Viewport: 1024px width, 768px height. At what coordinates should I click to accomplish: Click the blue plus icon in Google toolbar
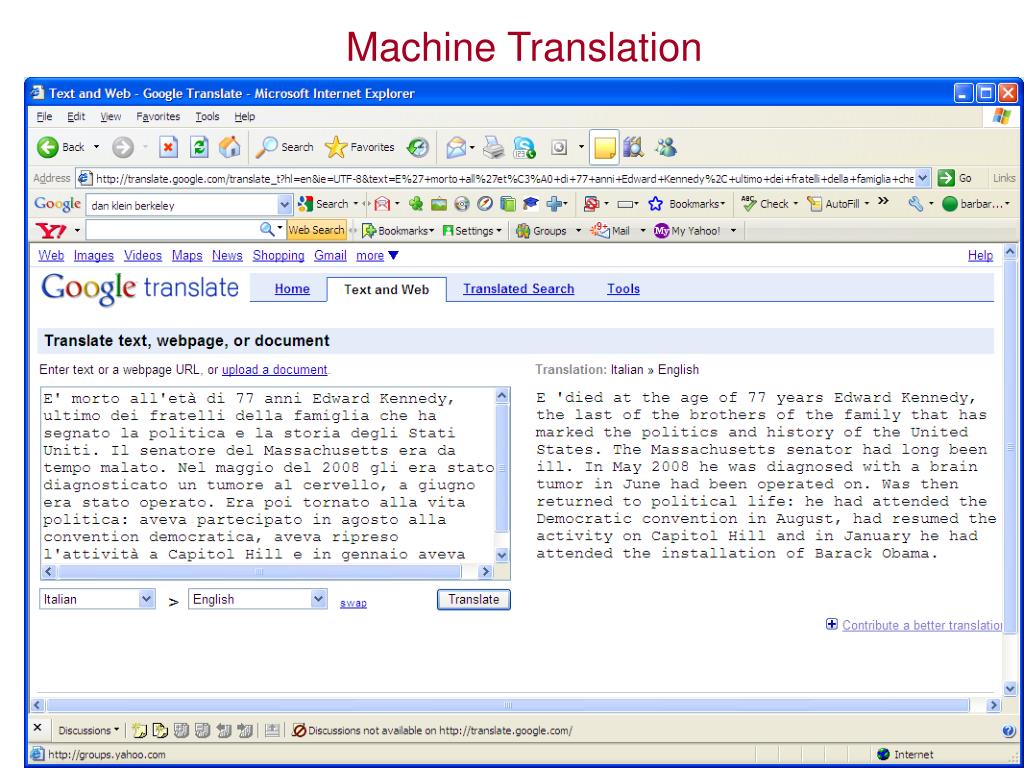554,204
